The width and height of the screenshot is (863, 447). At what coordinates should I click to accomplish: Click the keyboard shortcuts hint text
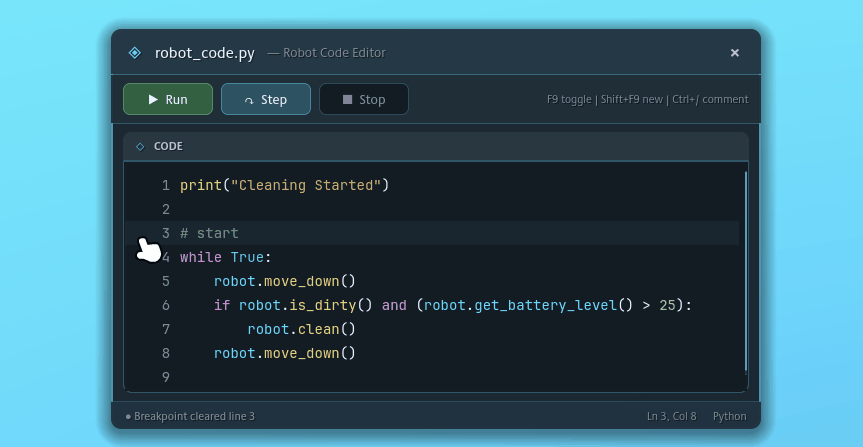[647, 100]
